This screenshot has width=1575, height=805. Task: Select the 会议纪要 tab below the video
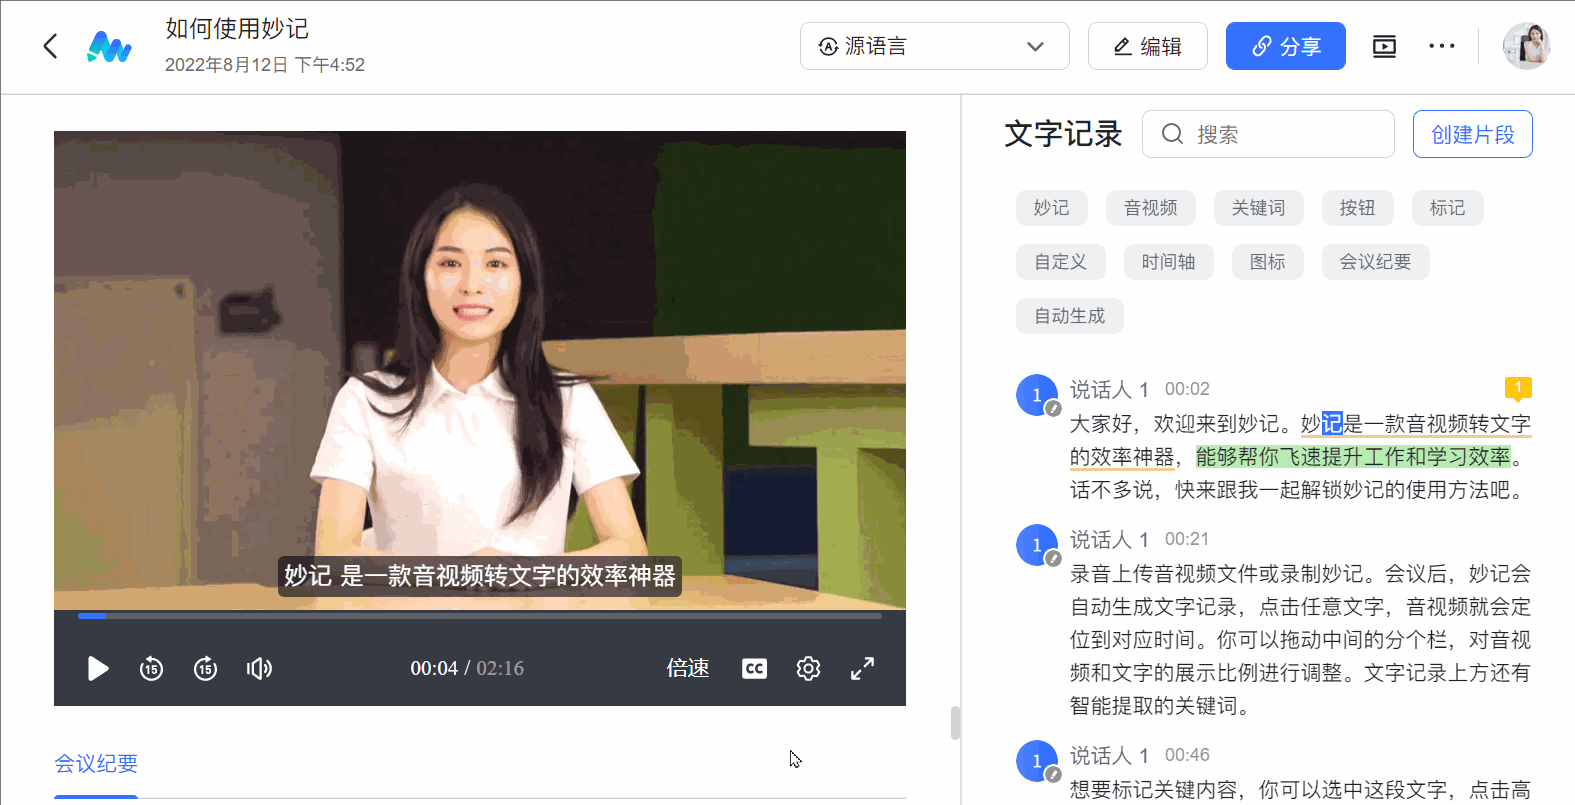click(x=96, y=764)
